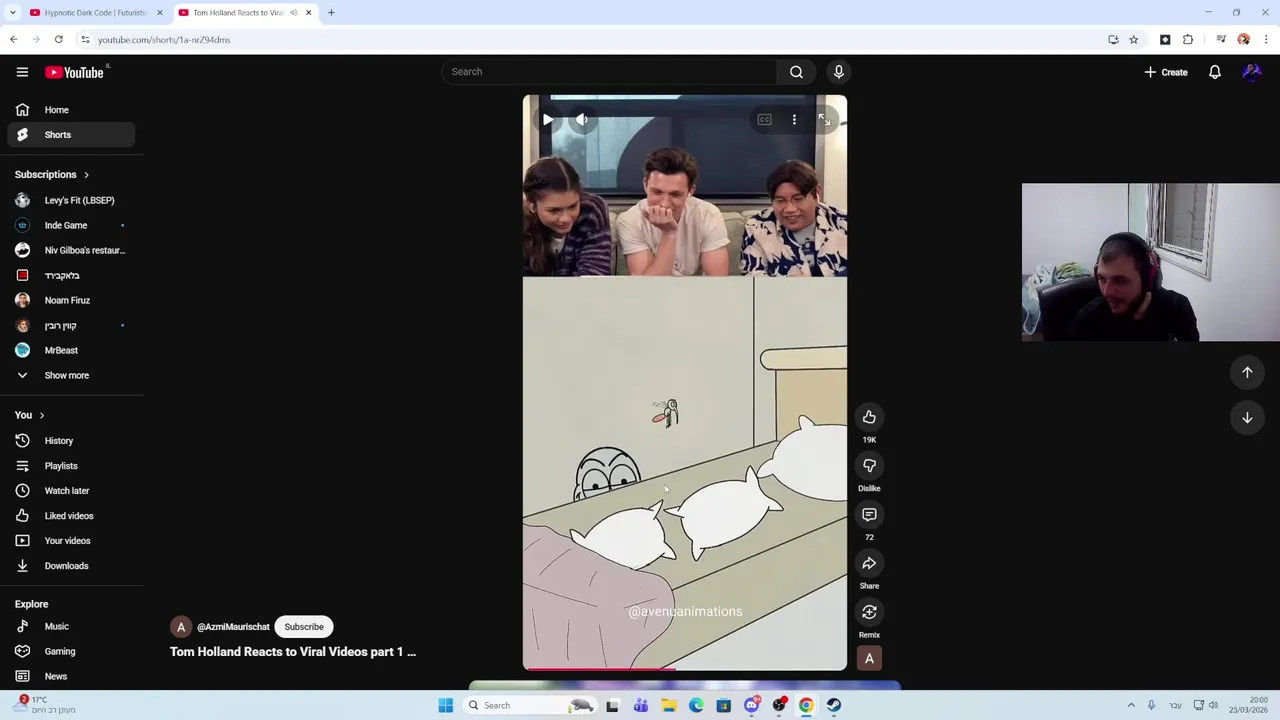Open Levy's Fit (LBSEP) subscription
1280x720 pixels.
pos(71,200)
